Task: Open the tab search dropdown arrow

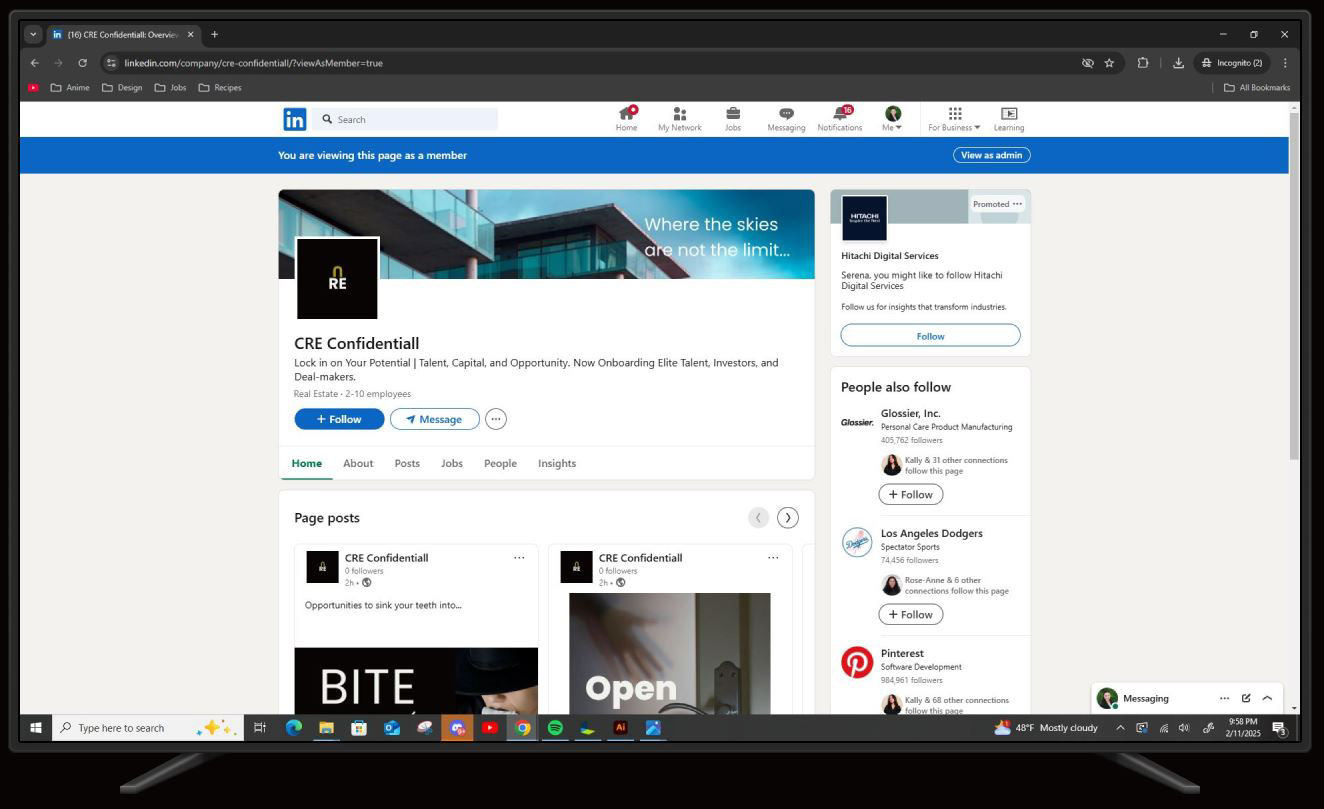Action: coord(34,34)
